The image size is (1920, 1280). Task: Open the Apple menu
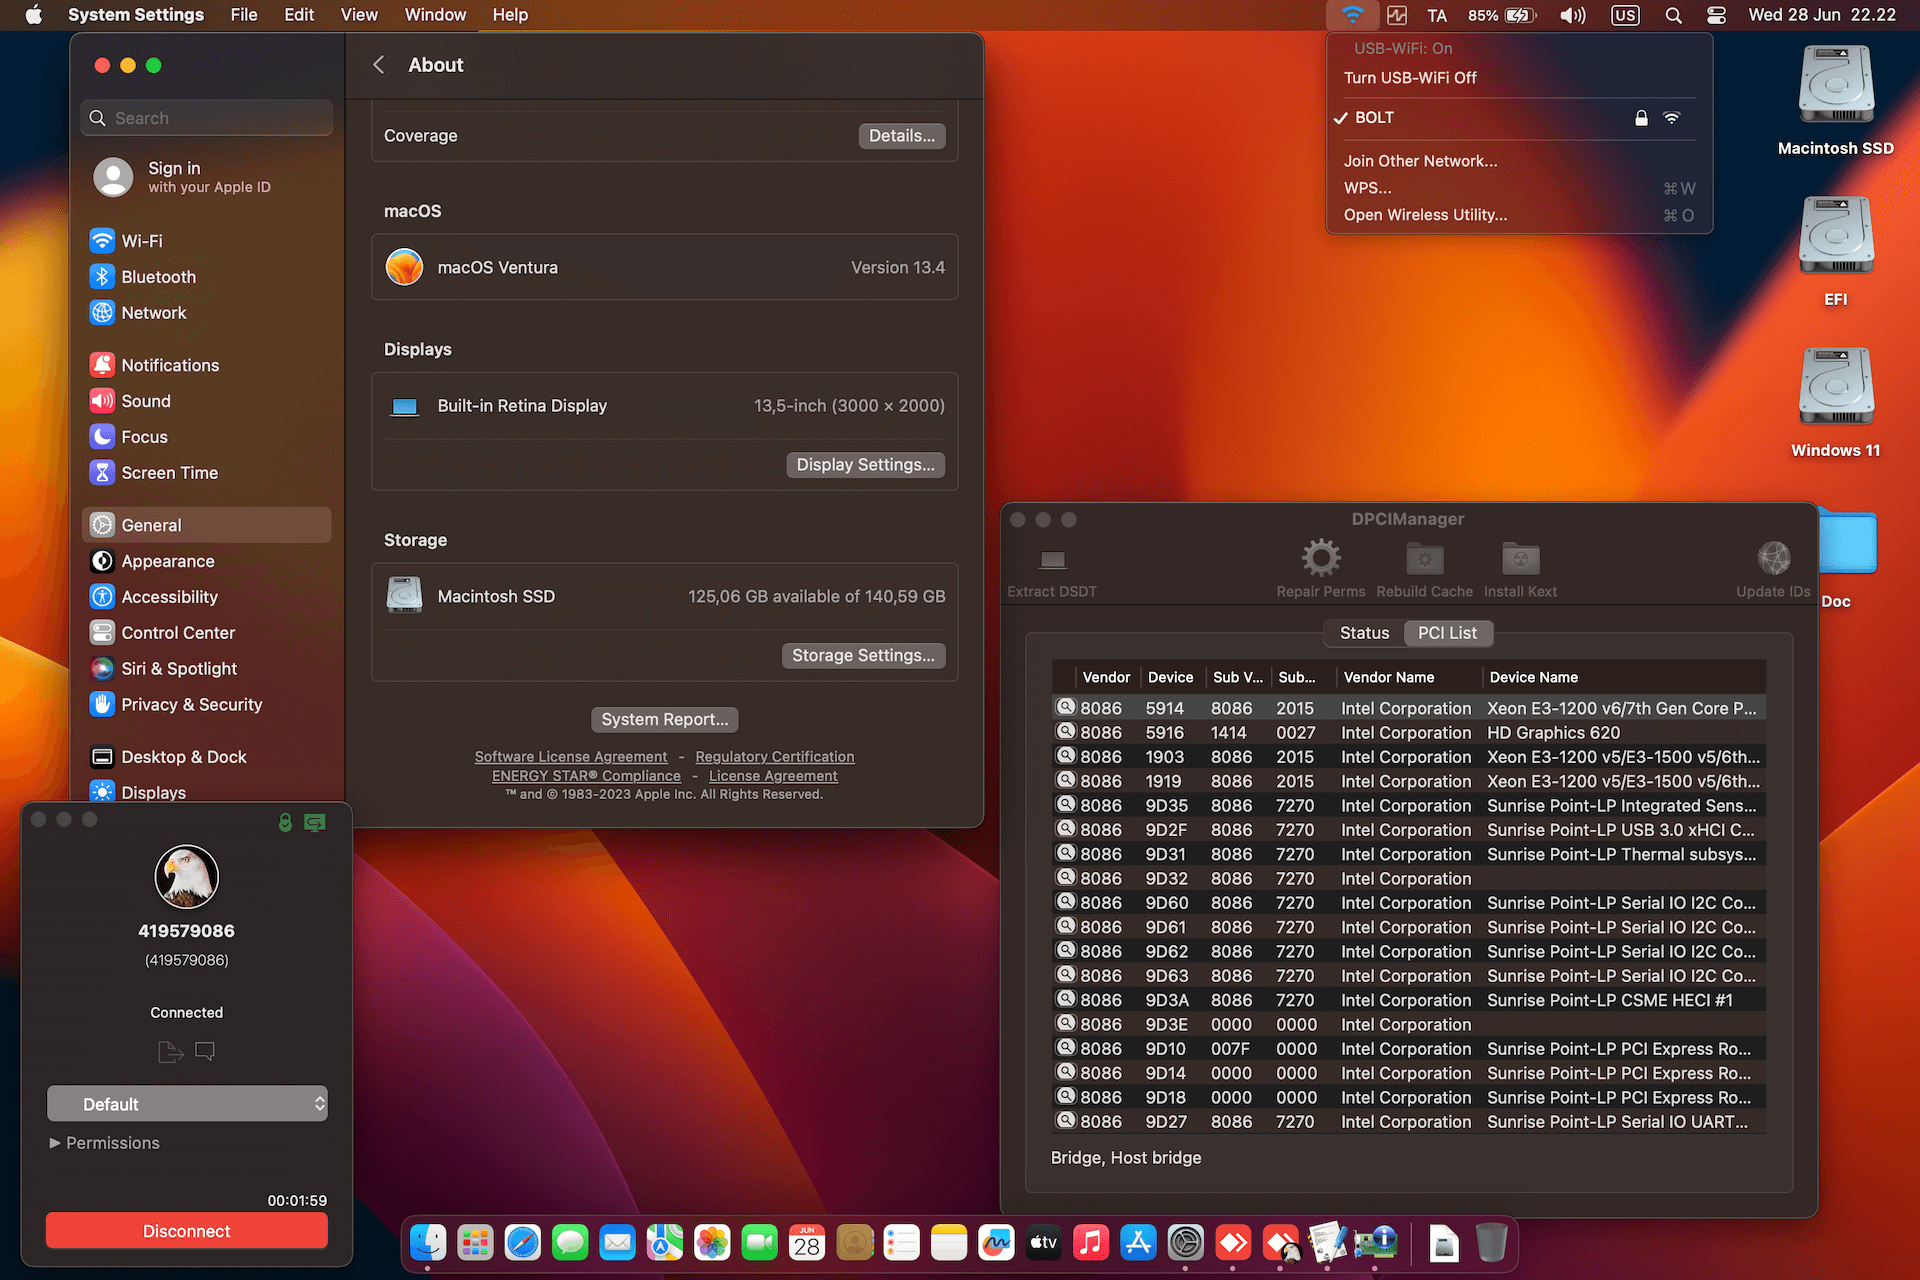click(33, 15)
